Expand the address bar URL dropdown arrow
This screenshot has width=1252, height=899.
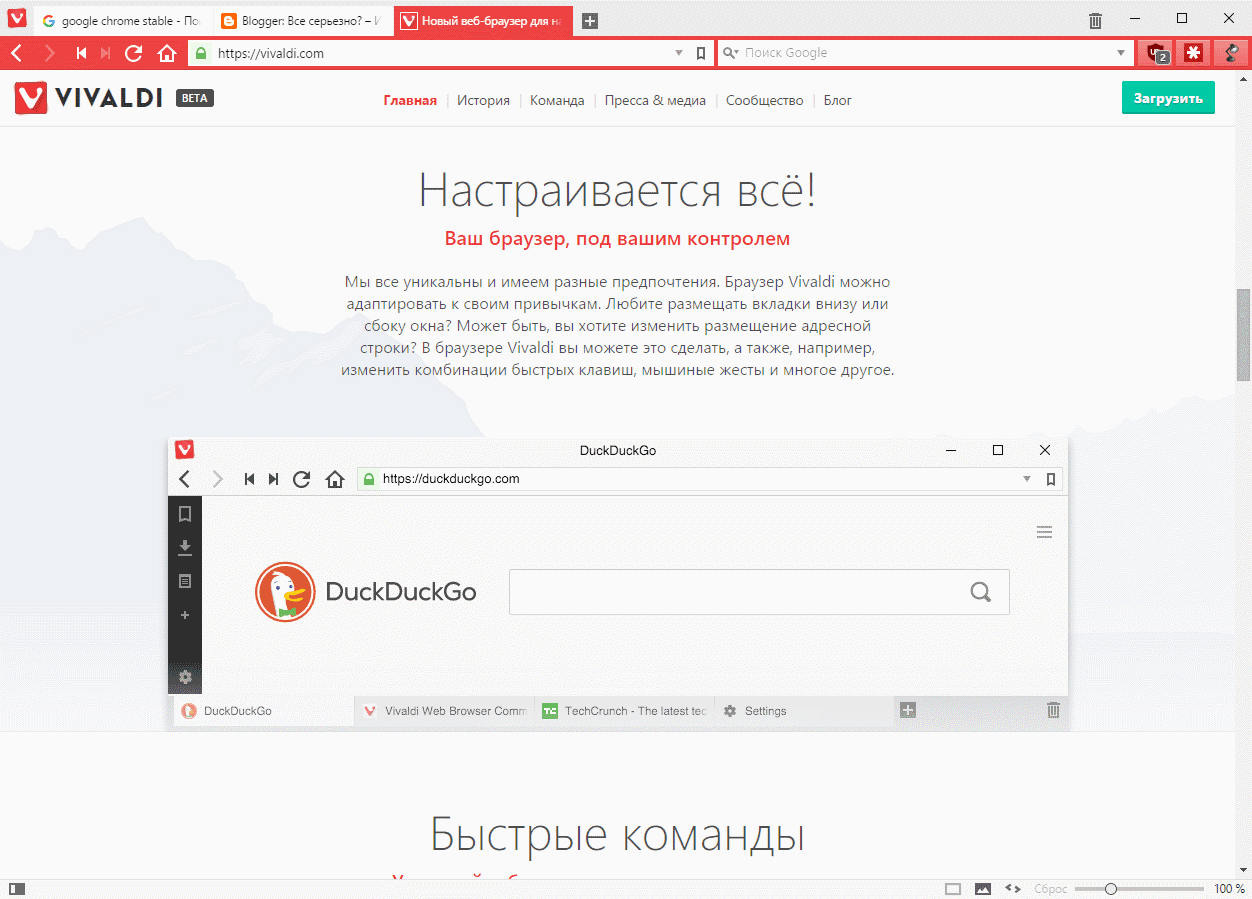point(679,53)
